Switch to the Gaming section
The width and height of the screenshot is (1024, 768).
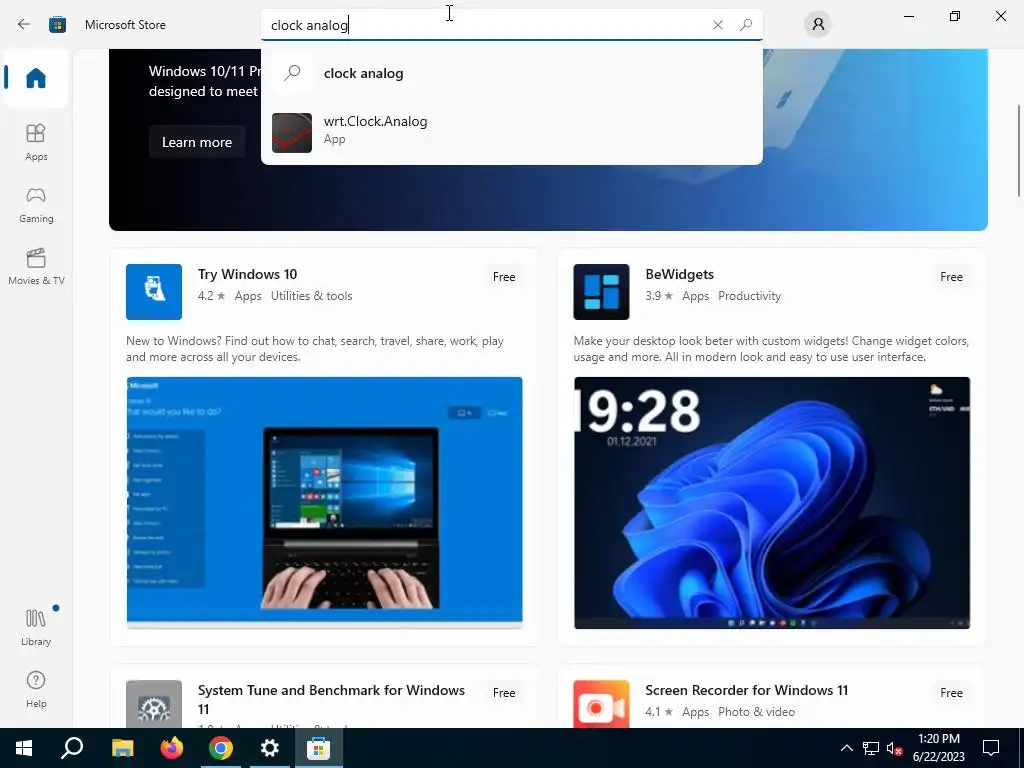point(36,204)
